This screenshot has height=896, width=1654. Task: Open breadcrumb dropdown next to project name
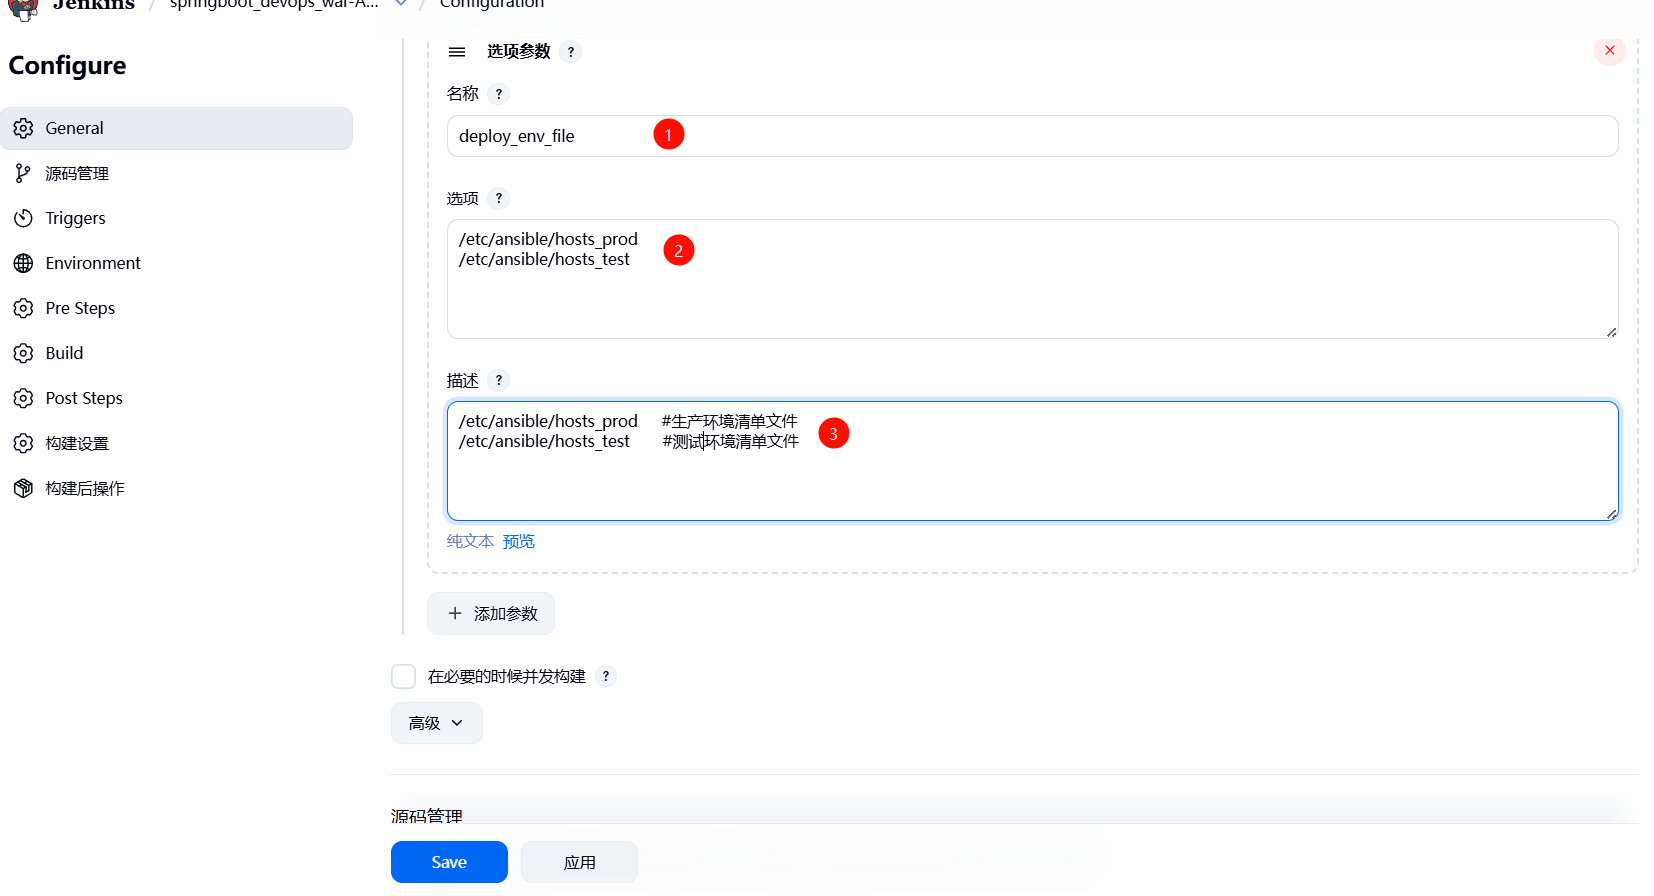coord(401,4)
